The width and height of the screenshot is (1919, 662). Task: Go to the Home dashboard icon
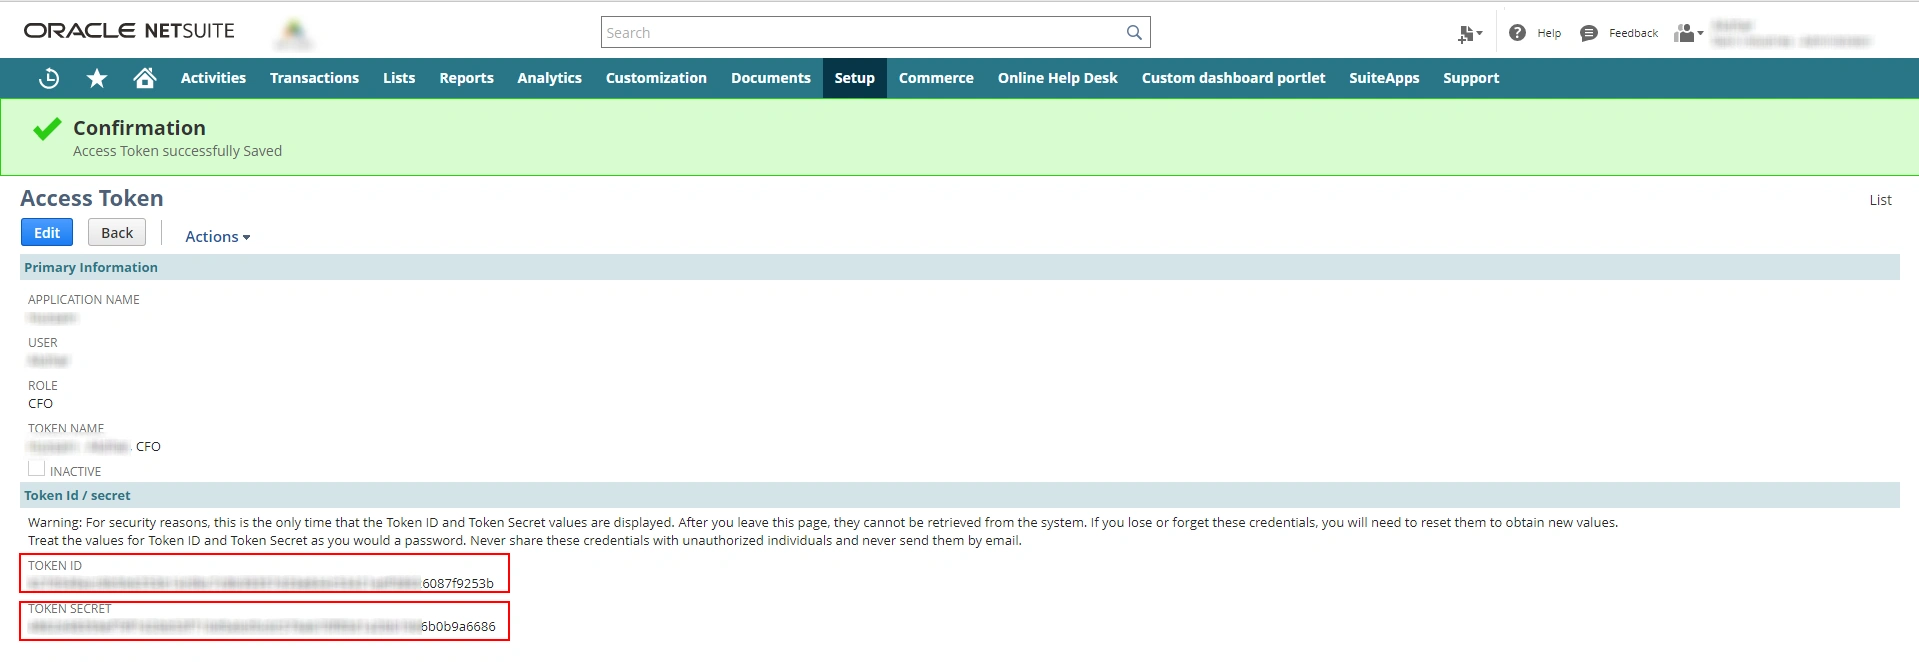[145, 78]
